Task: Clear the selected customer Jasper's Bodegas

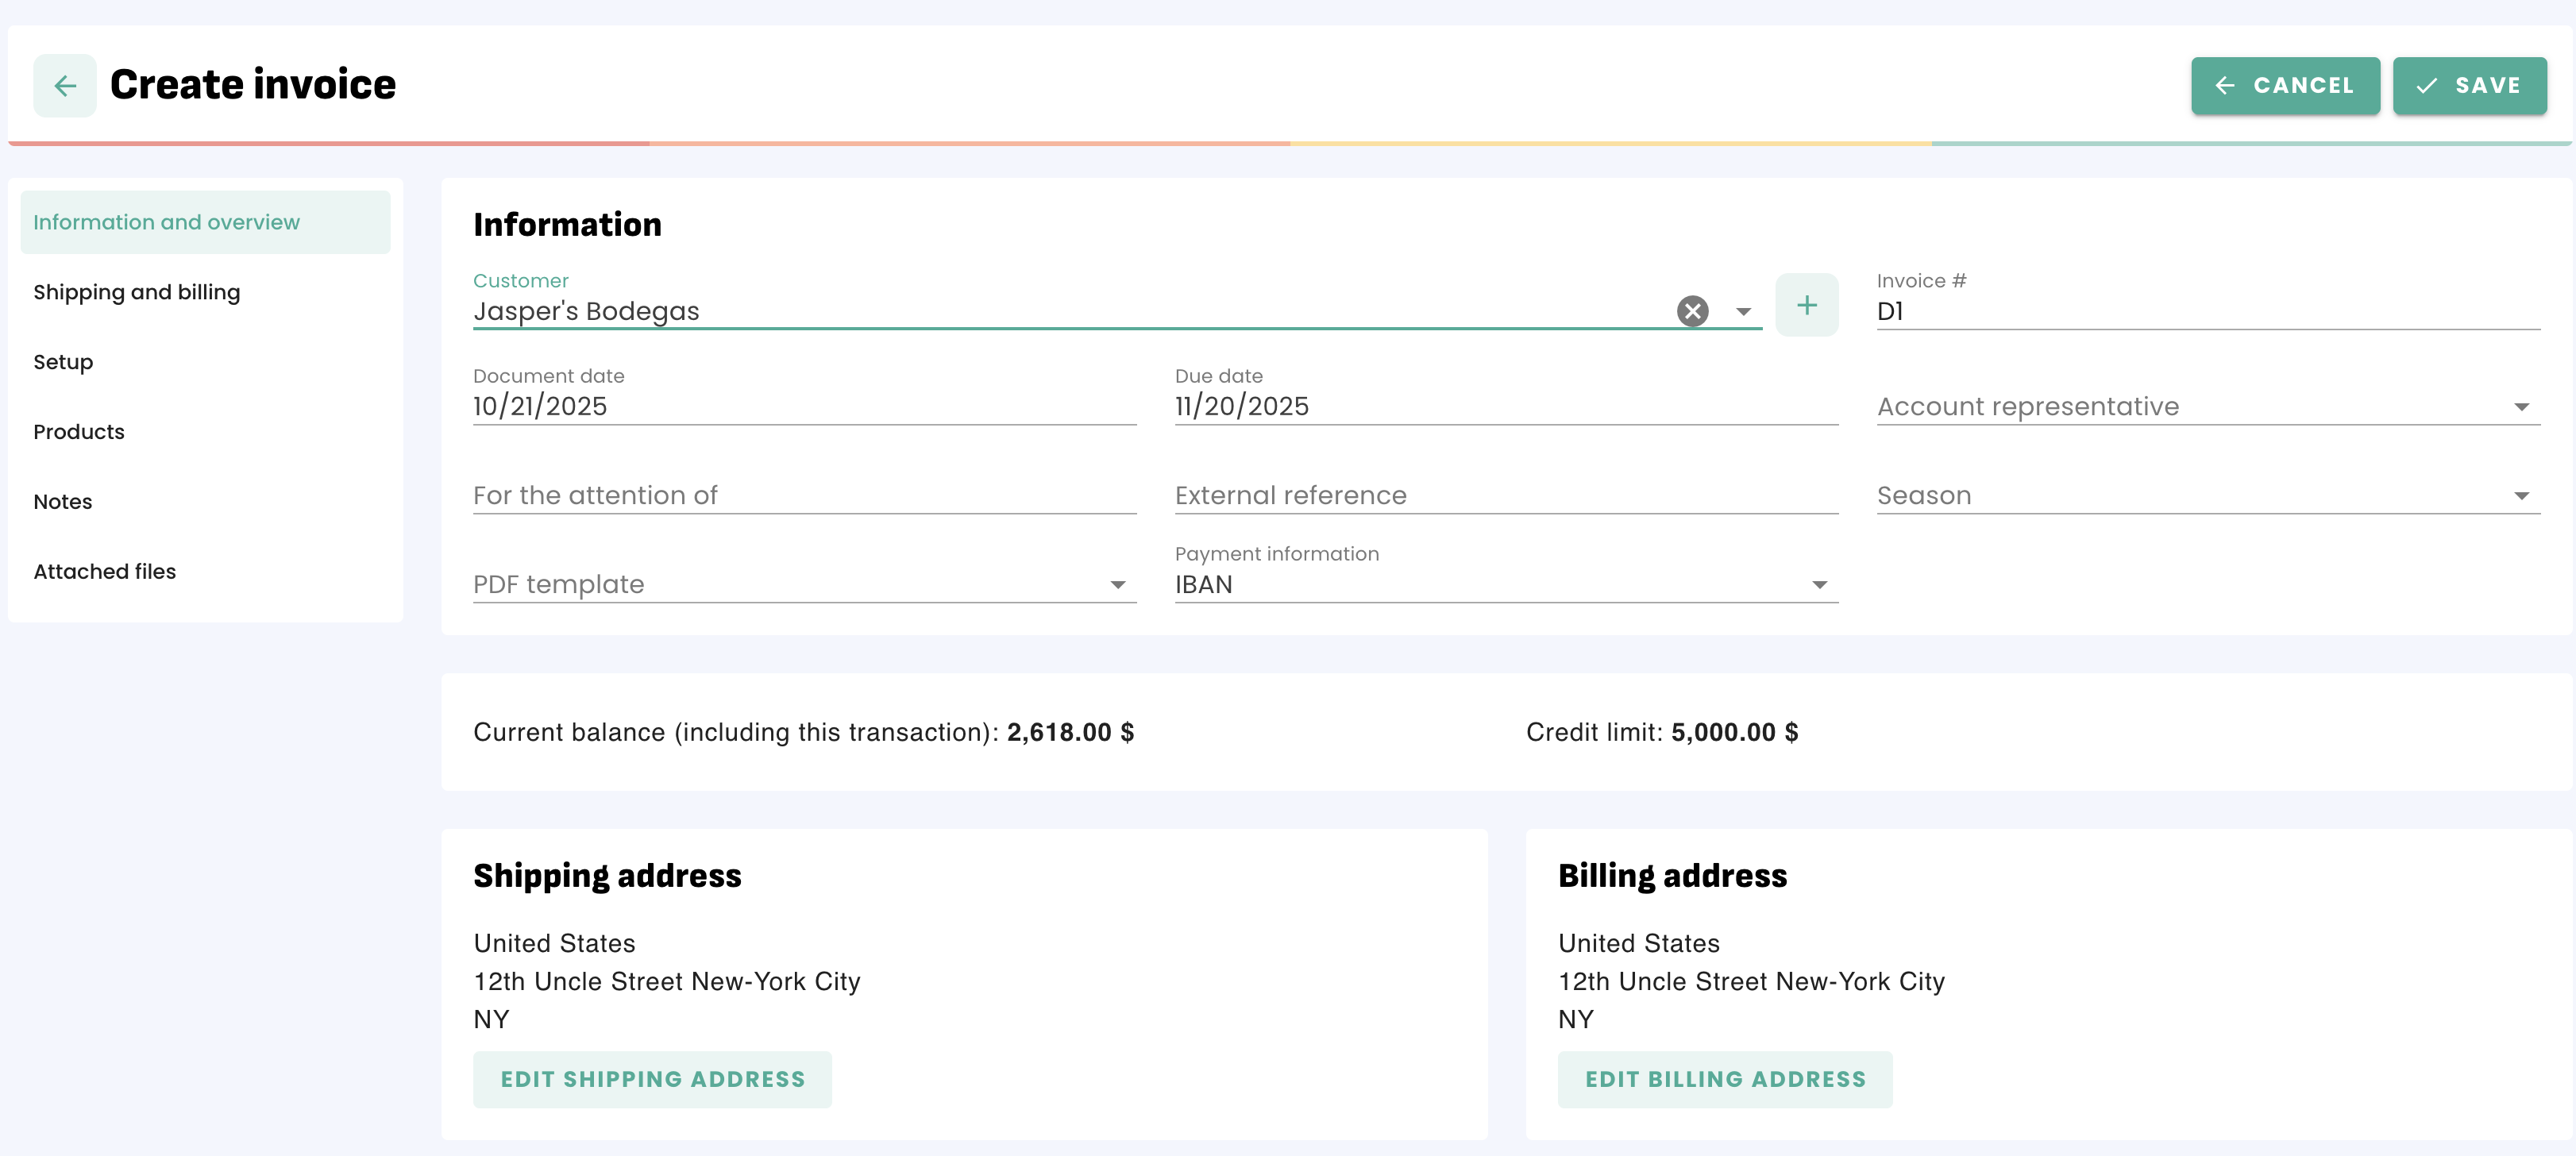Action: coord(1692,311)
